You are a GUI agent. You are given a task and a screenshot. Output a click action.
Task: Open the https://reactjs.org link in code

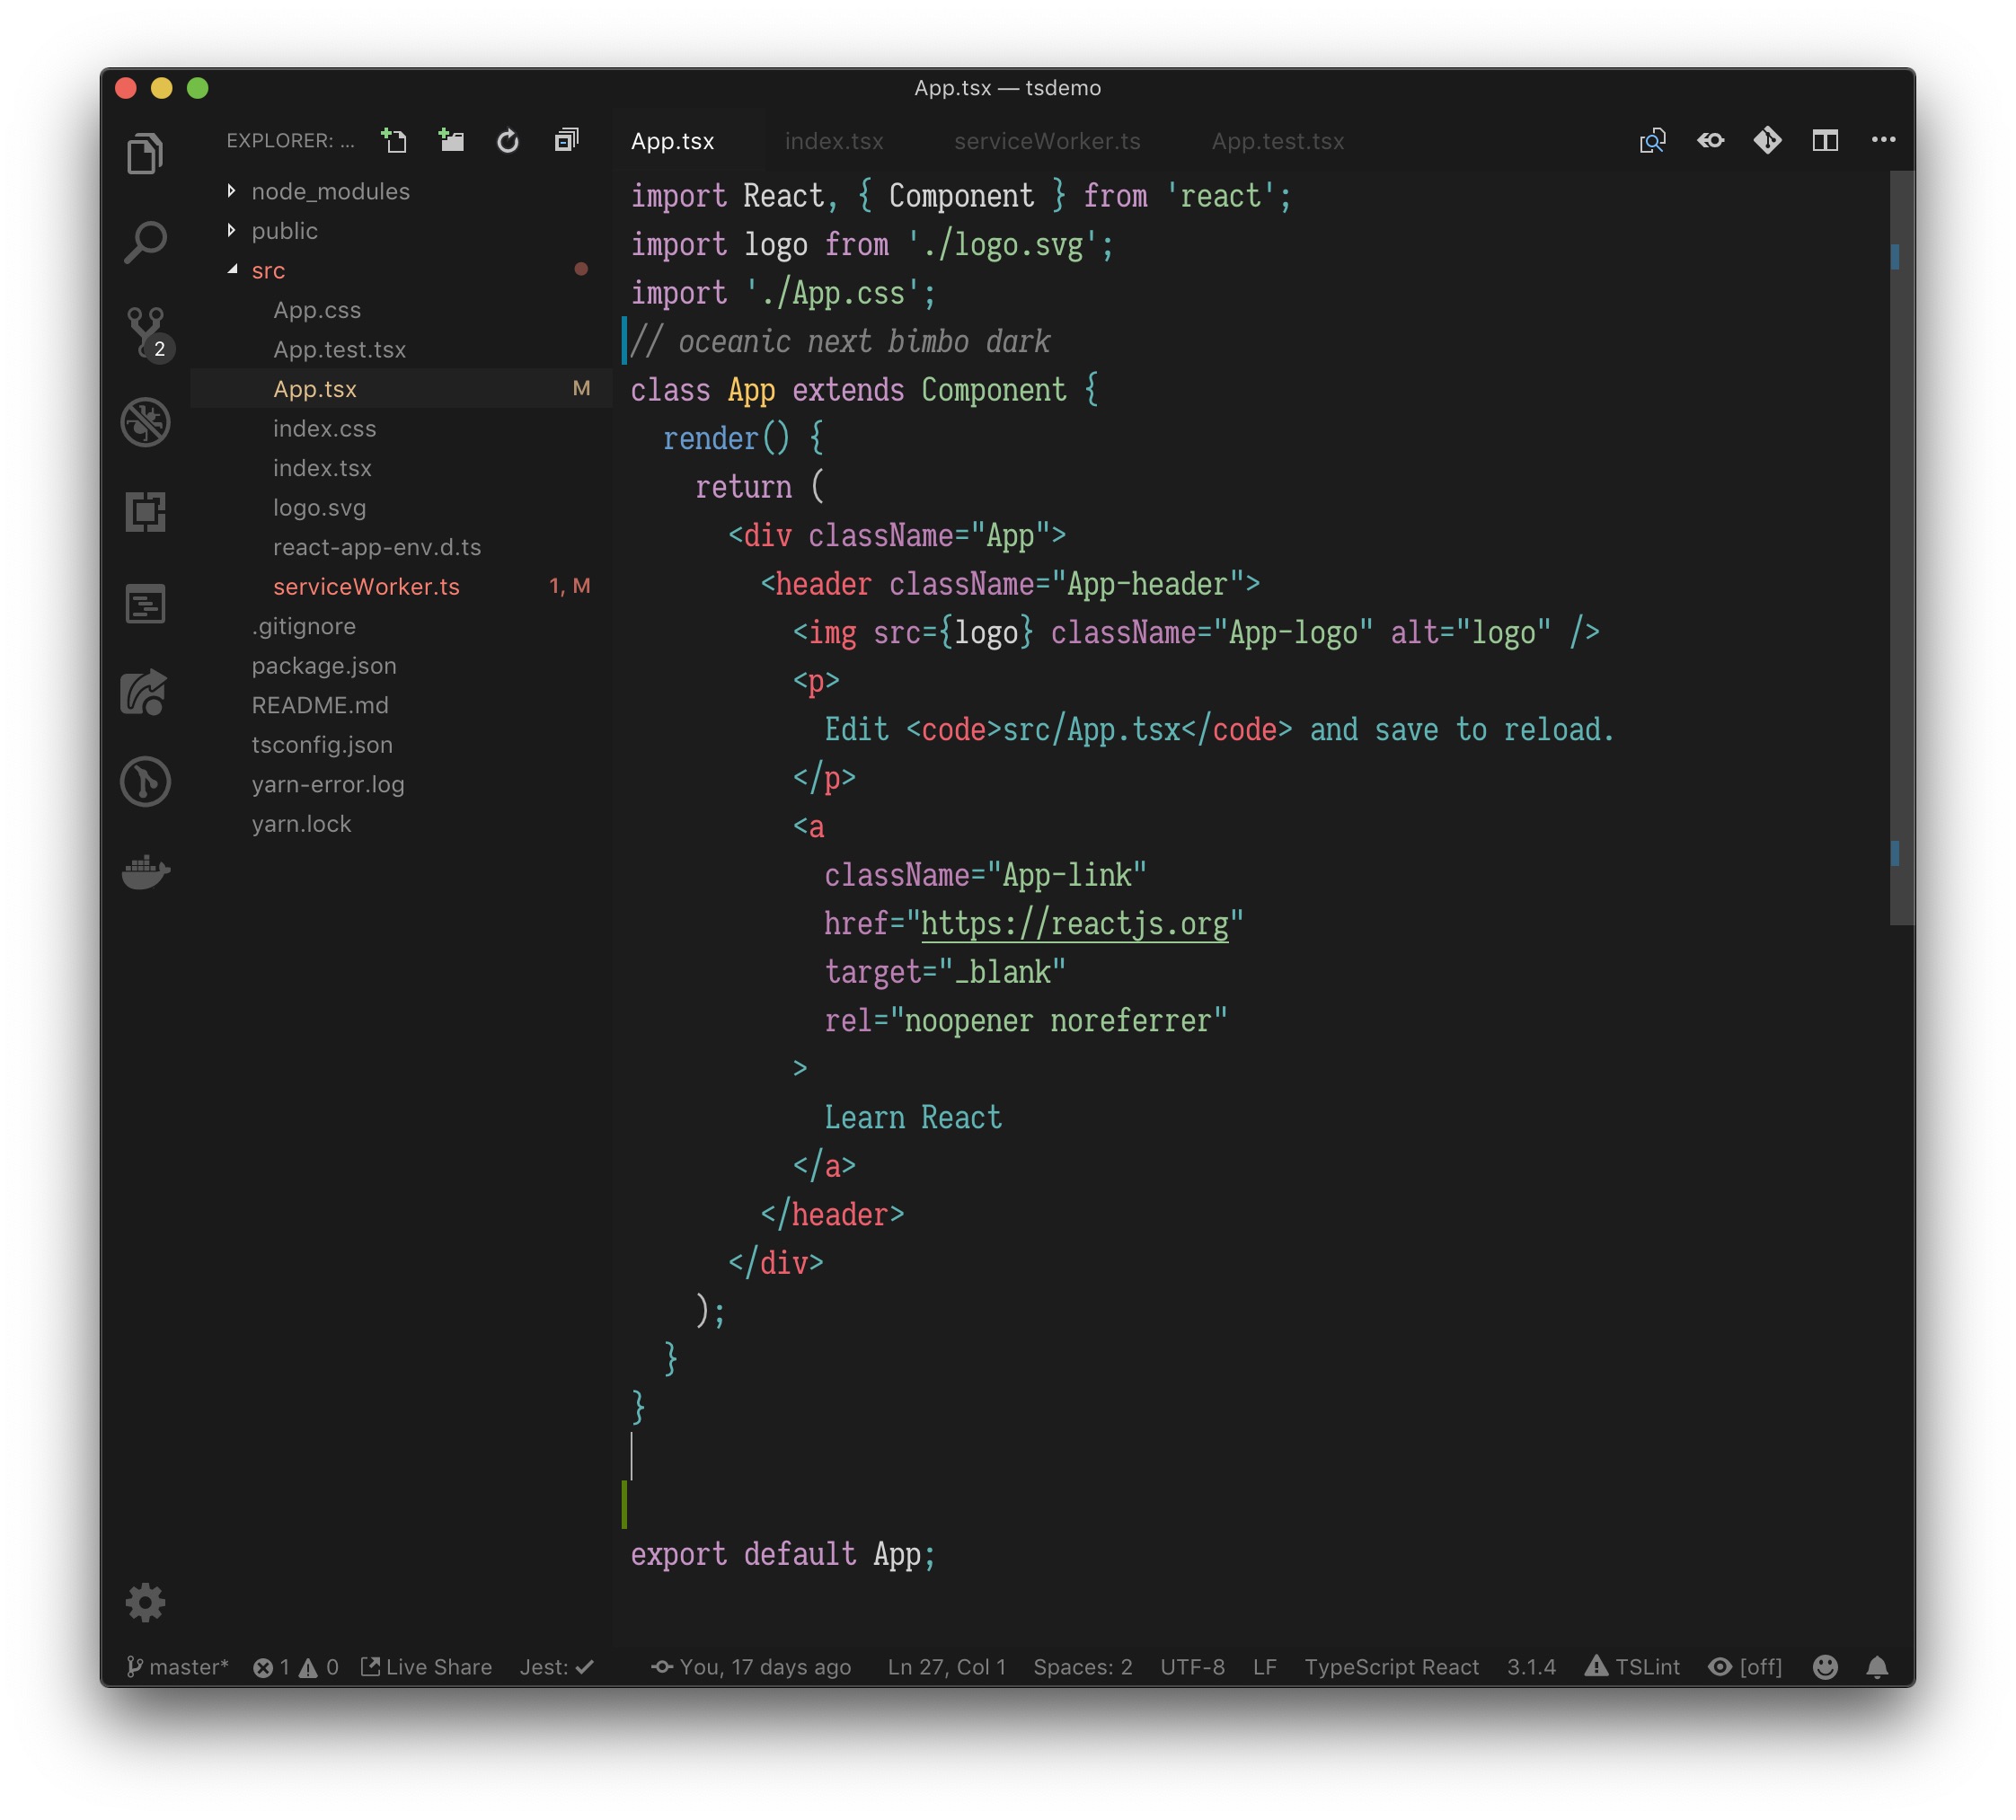tap(1074, 924)
